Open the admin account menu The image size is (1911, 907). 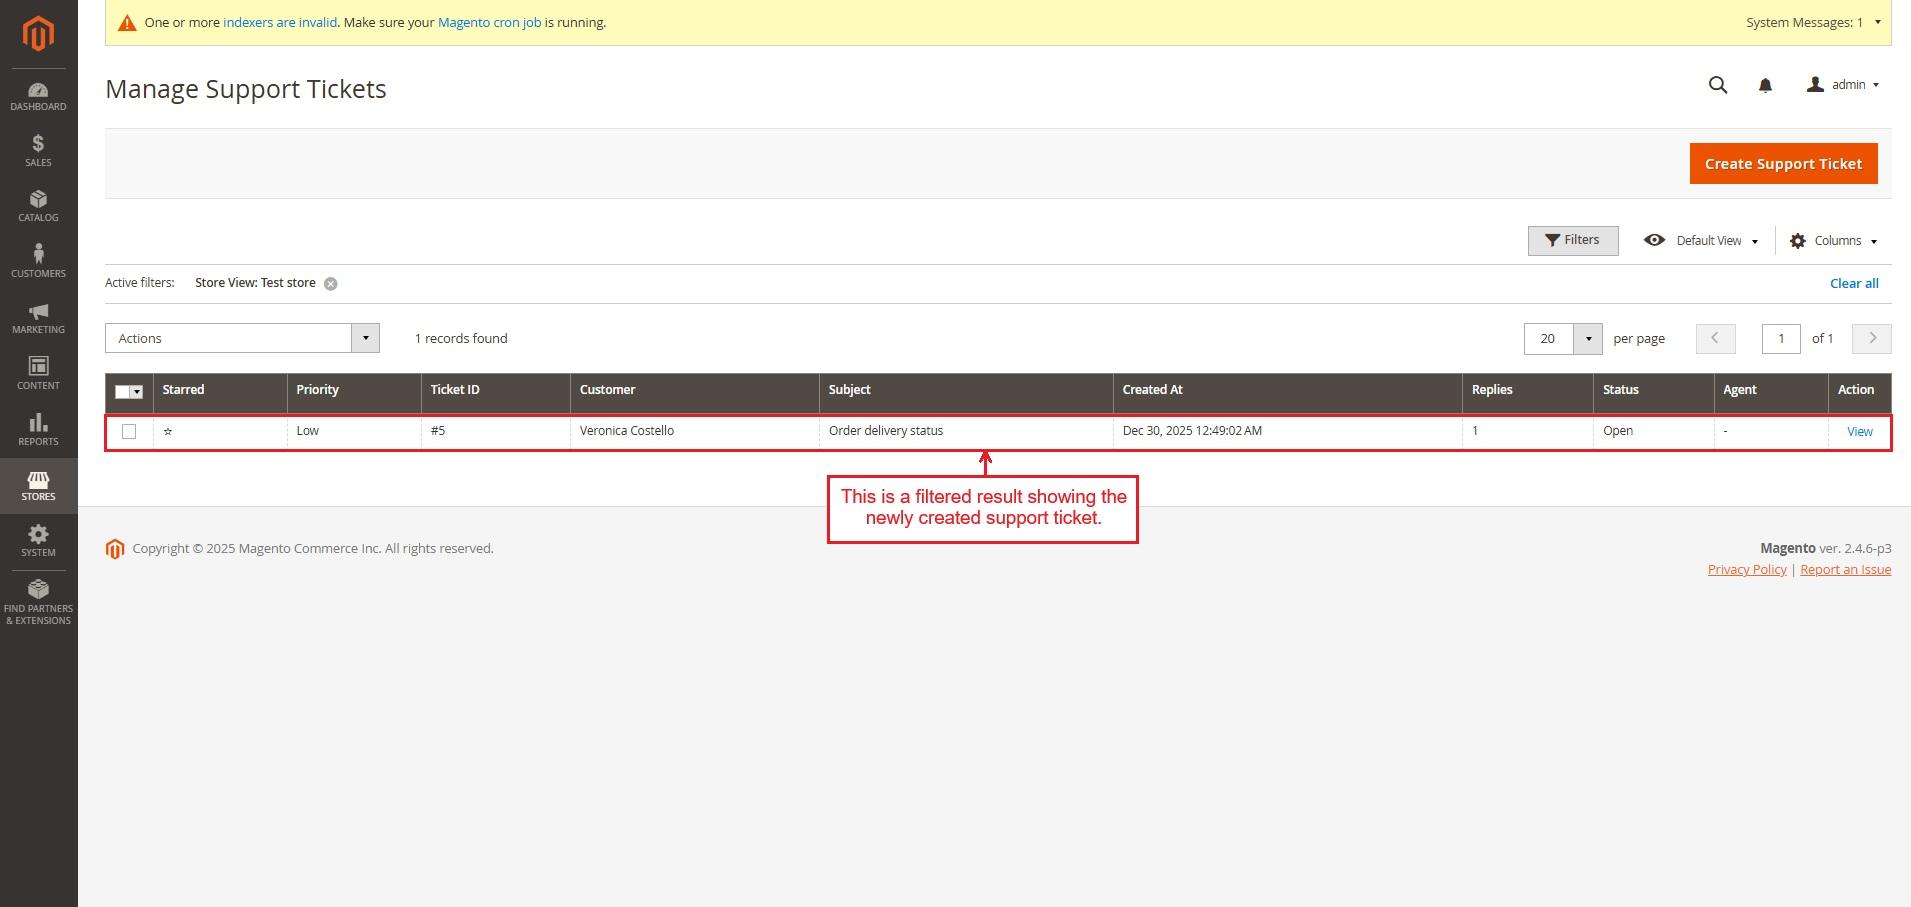click(1843, 85)
